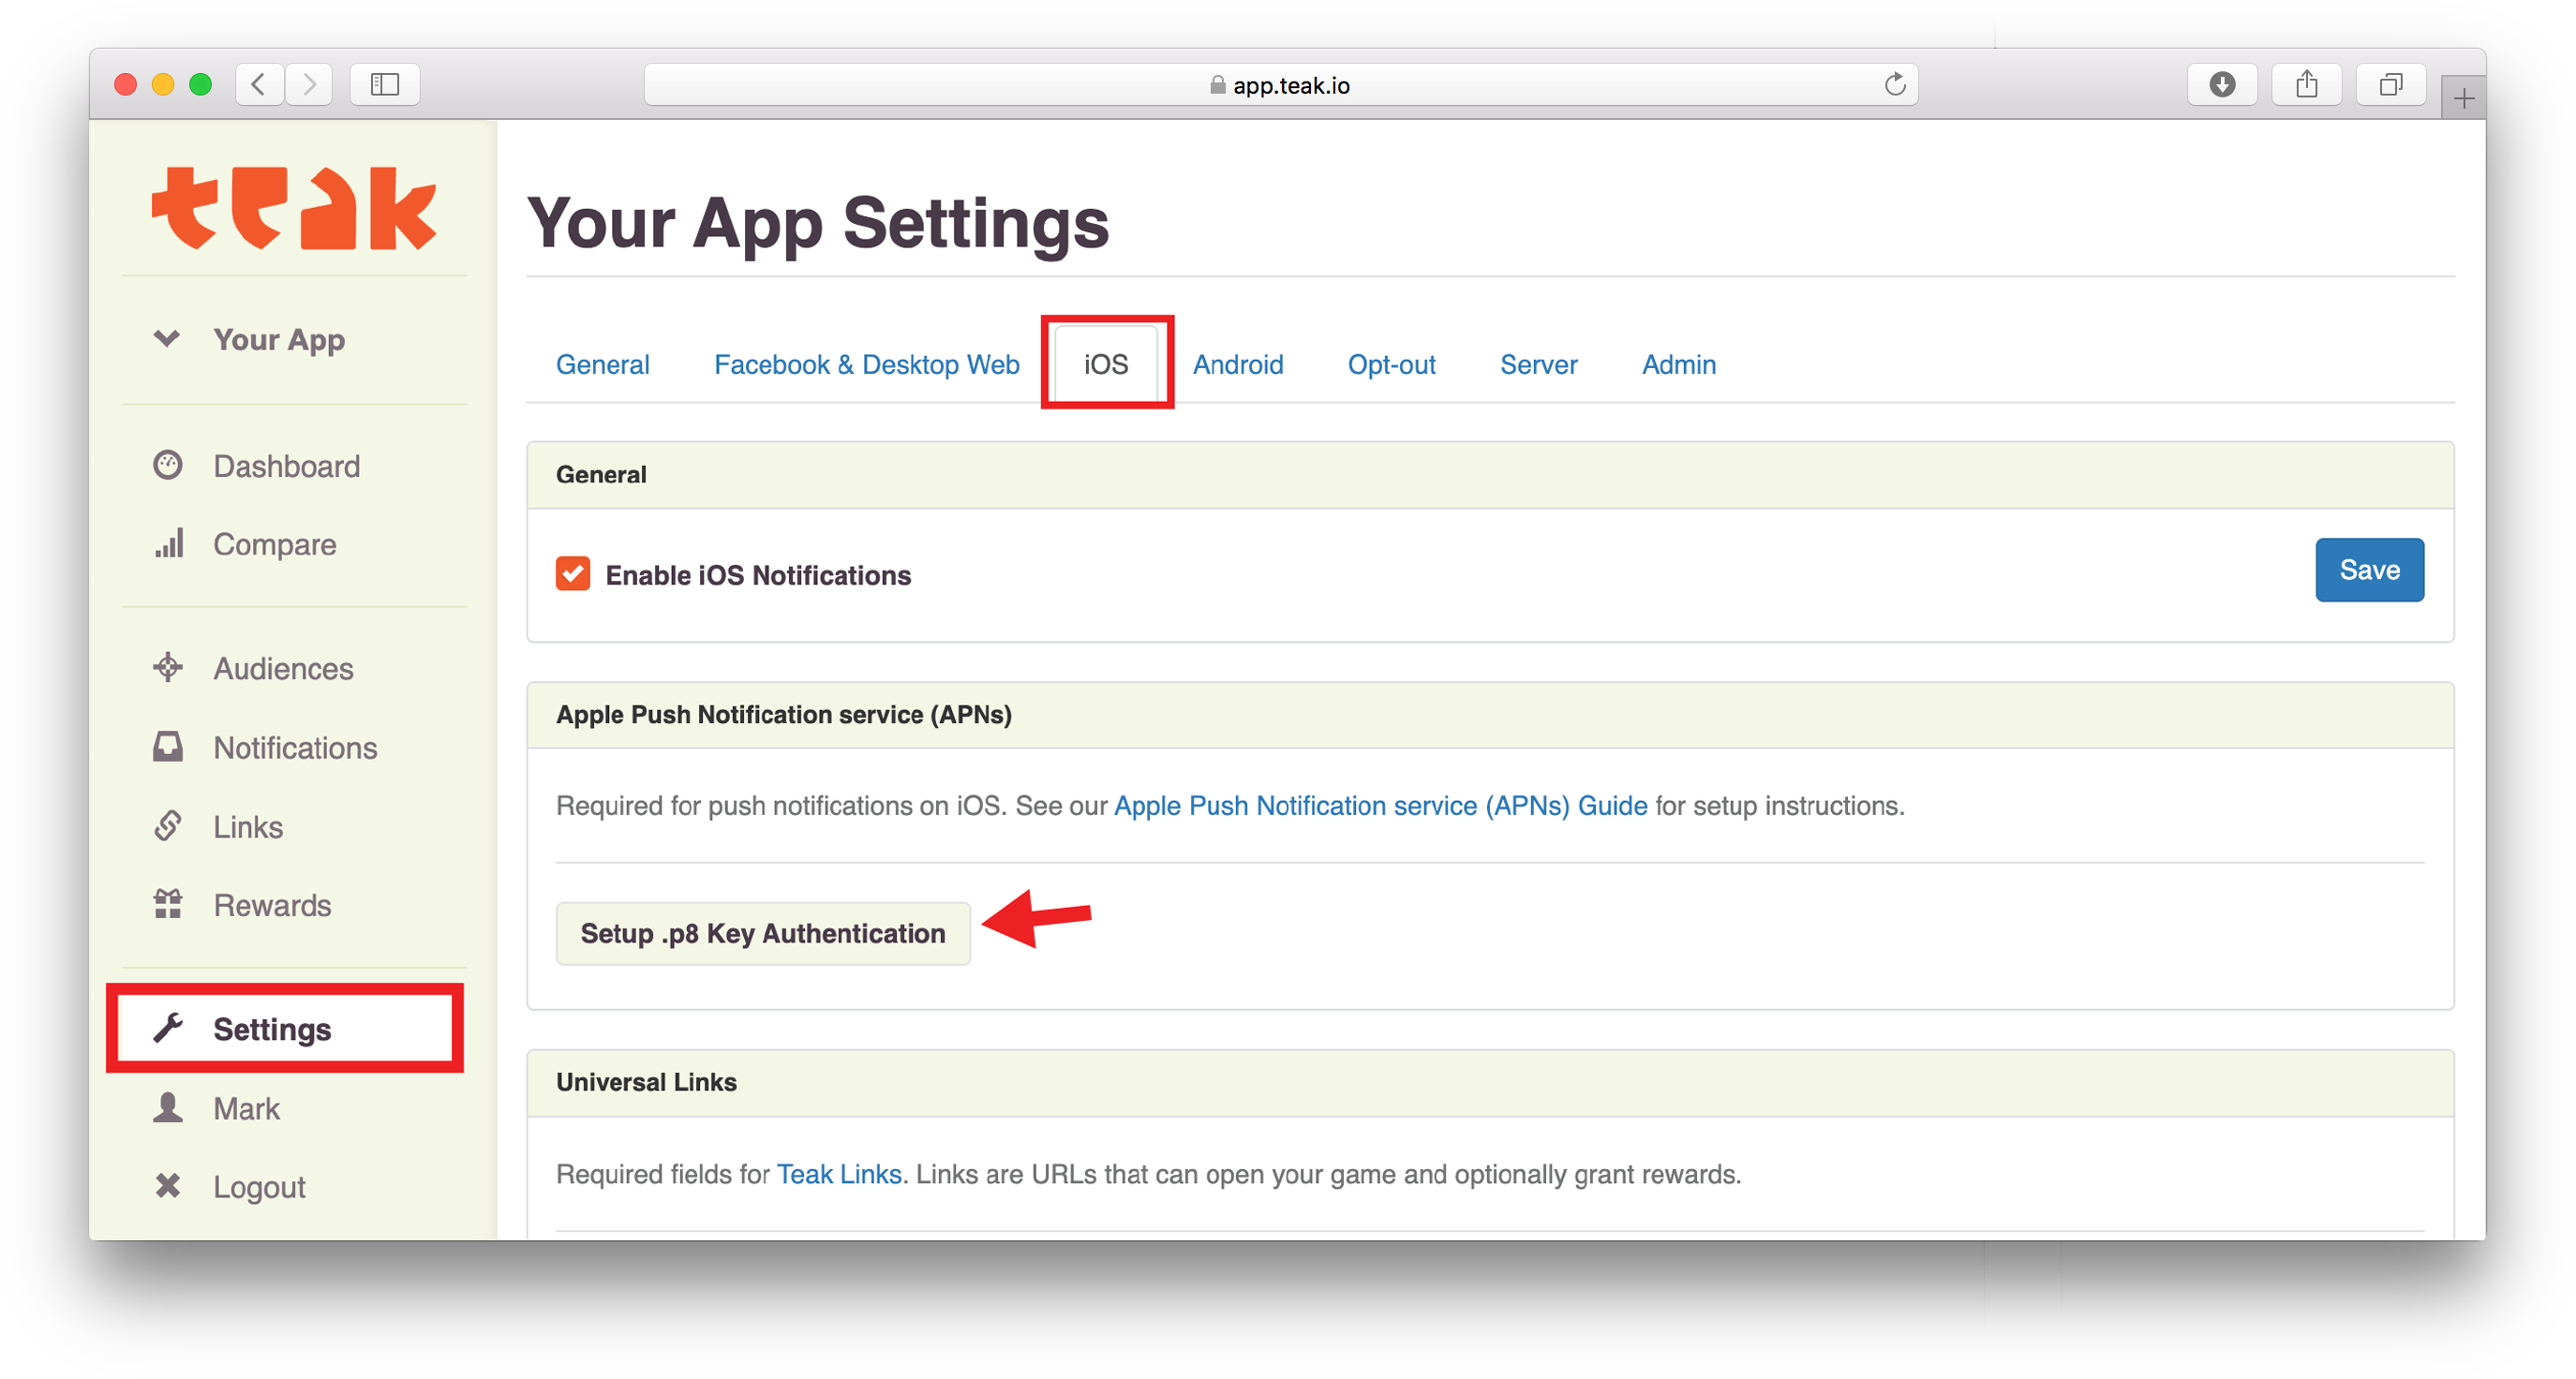The image size is (2576, 1379).
Task: Click the General section header
Action: pos(601,474)
